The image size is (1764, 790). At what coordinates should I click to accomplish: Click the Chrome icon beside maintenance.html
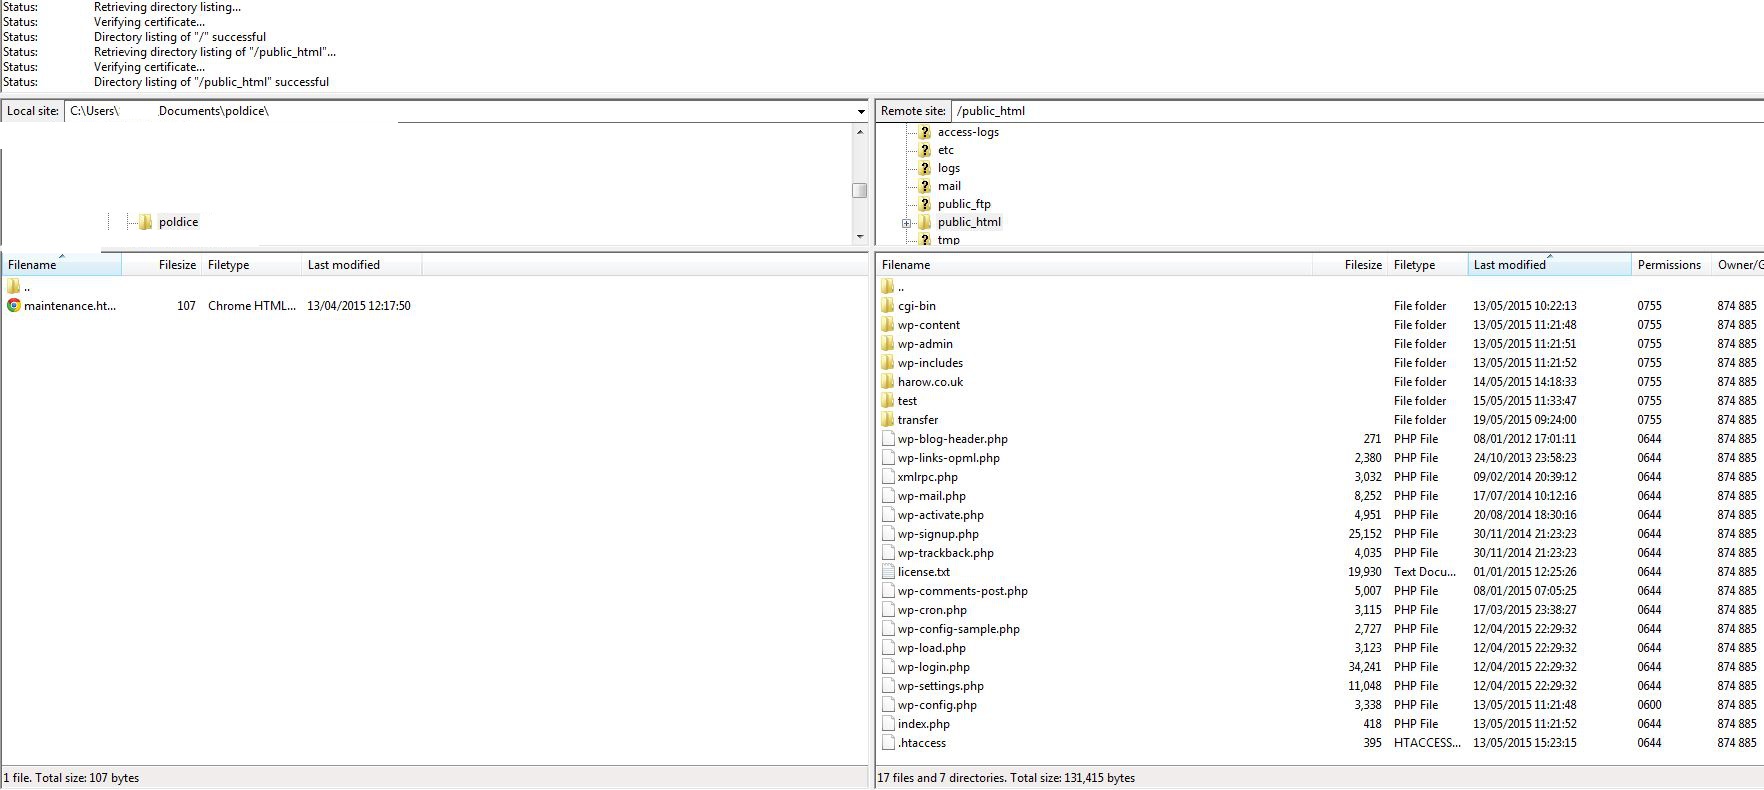(x=13, y=306)
